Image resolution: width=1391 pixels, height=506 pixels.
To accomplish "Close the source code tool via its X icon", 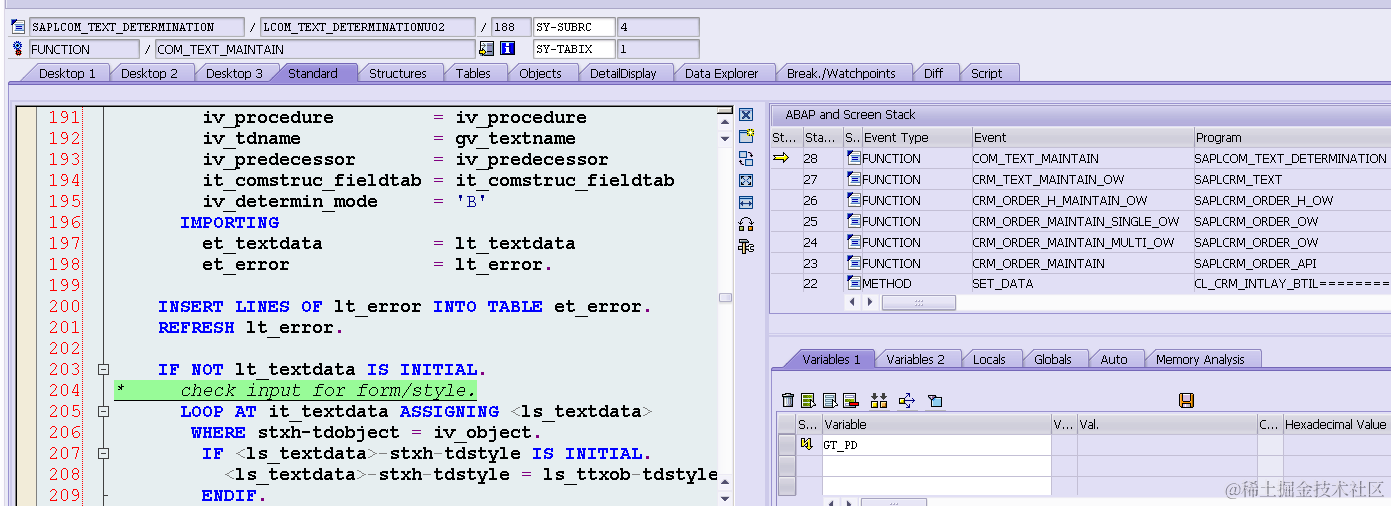I will [x=746, y=116].
